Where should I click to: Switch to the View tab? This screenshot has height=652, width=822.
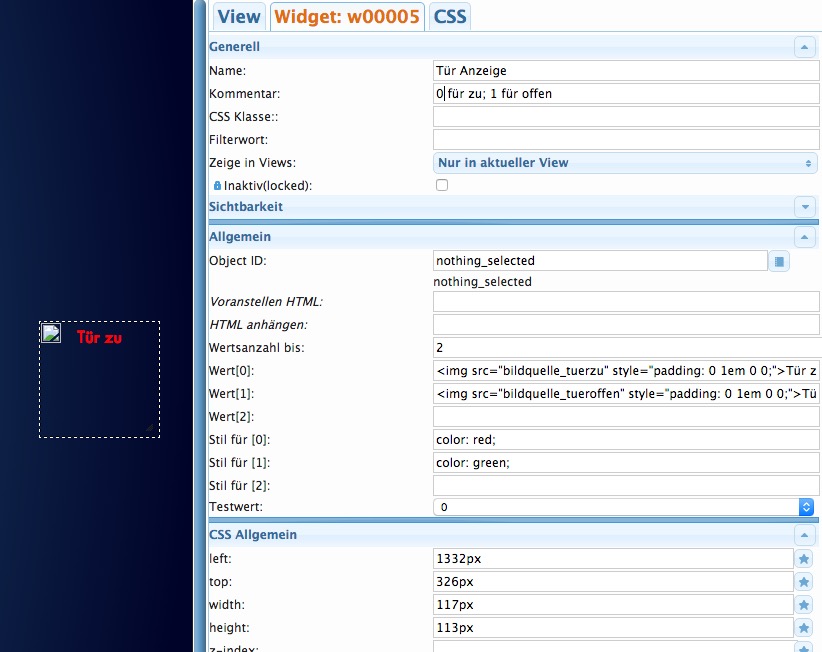point(239,17)
